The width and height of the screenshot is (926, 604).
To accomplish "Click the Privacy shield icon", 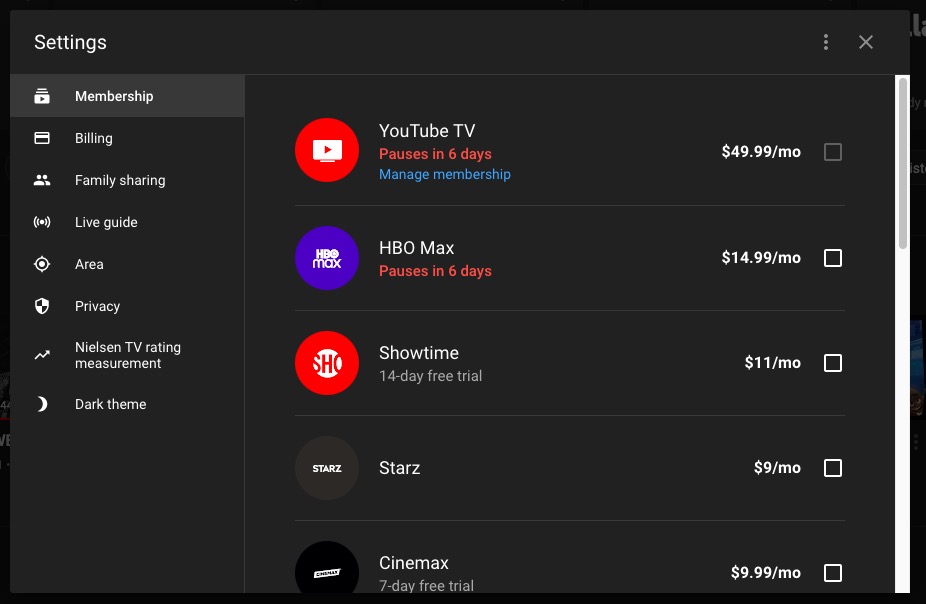I will coord(42,306).
